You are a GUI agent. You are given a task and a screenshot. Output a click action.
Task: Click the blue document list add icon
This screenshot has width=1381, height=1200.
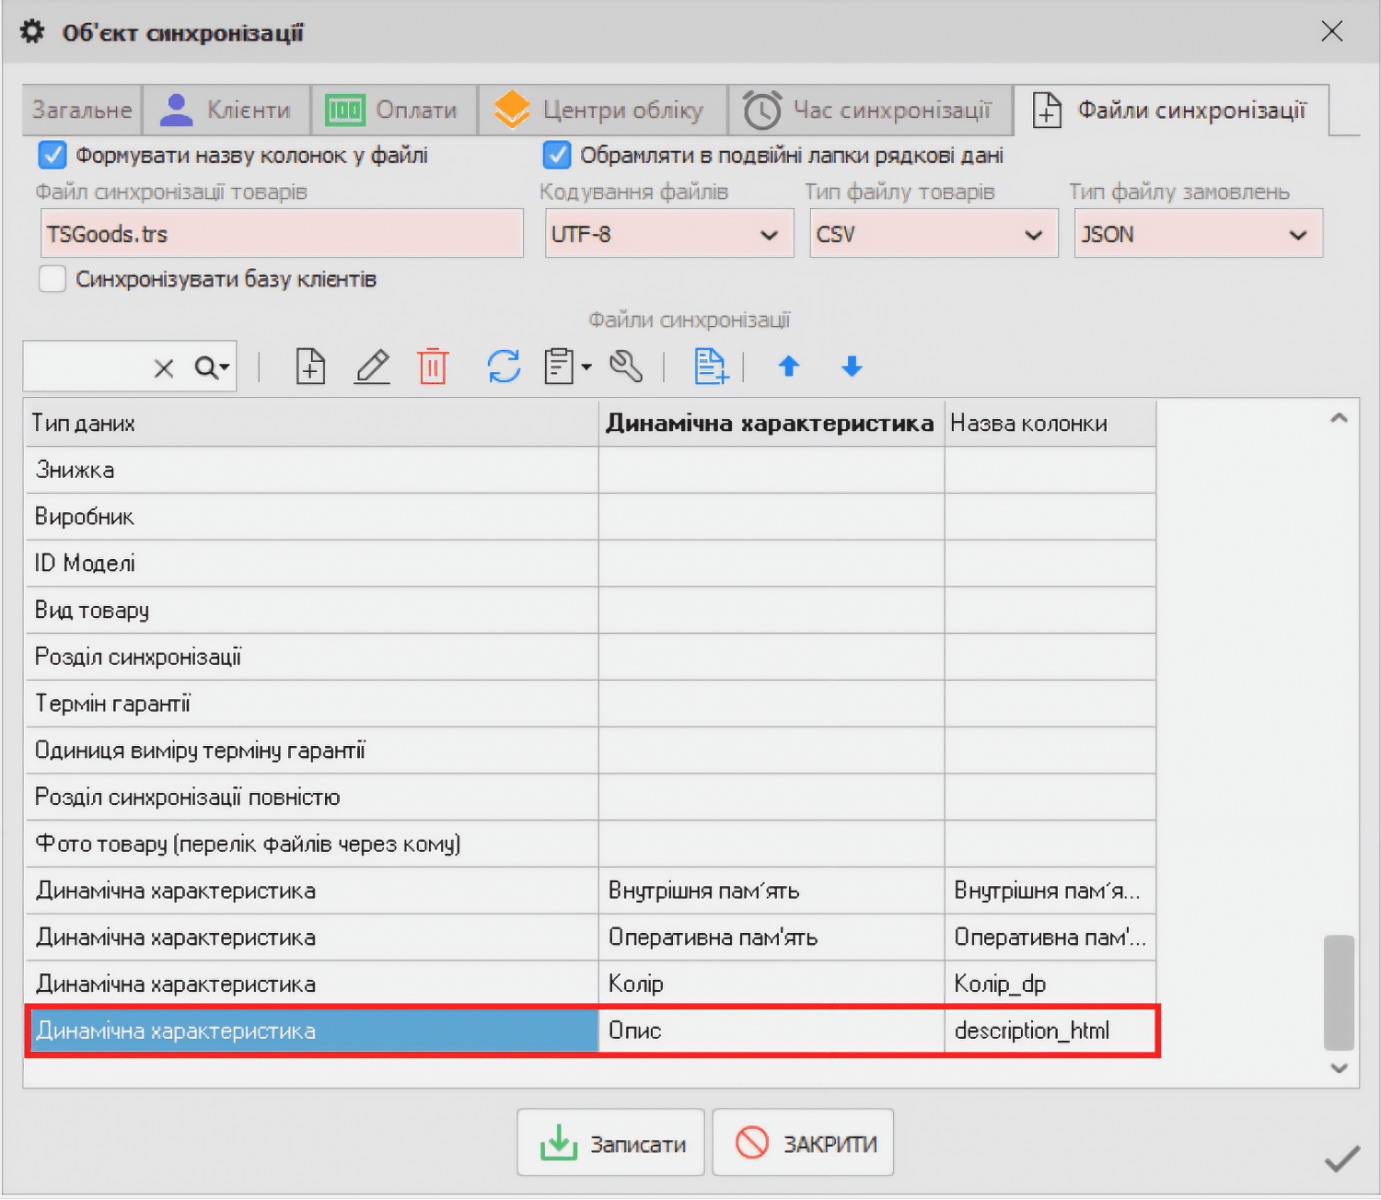coord(710,367)
